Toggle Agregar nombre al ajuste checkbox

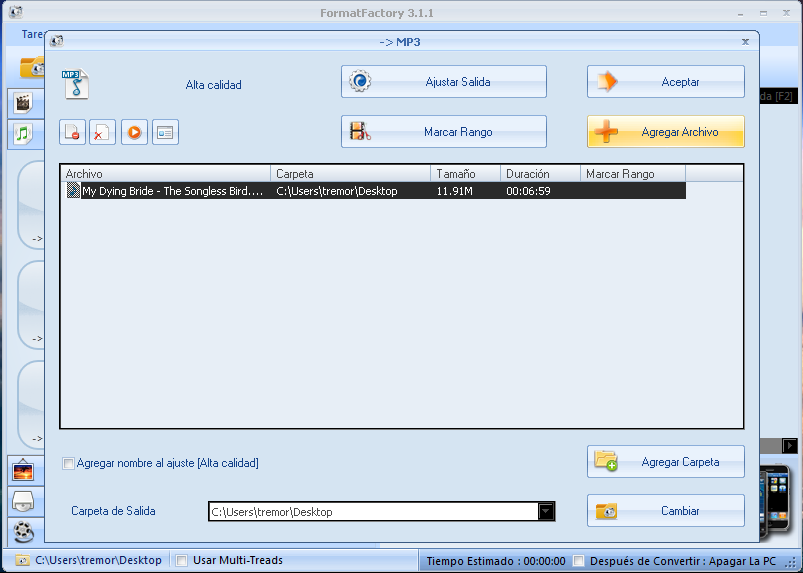68,463
